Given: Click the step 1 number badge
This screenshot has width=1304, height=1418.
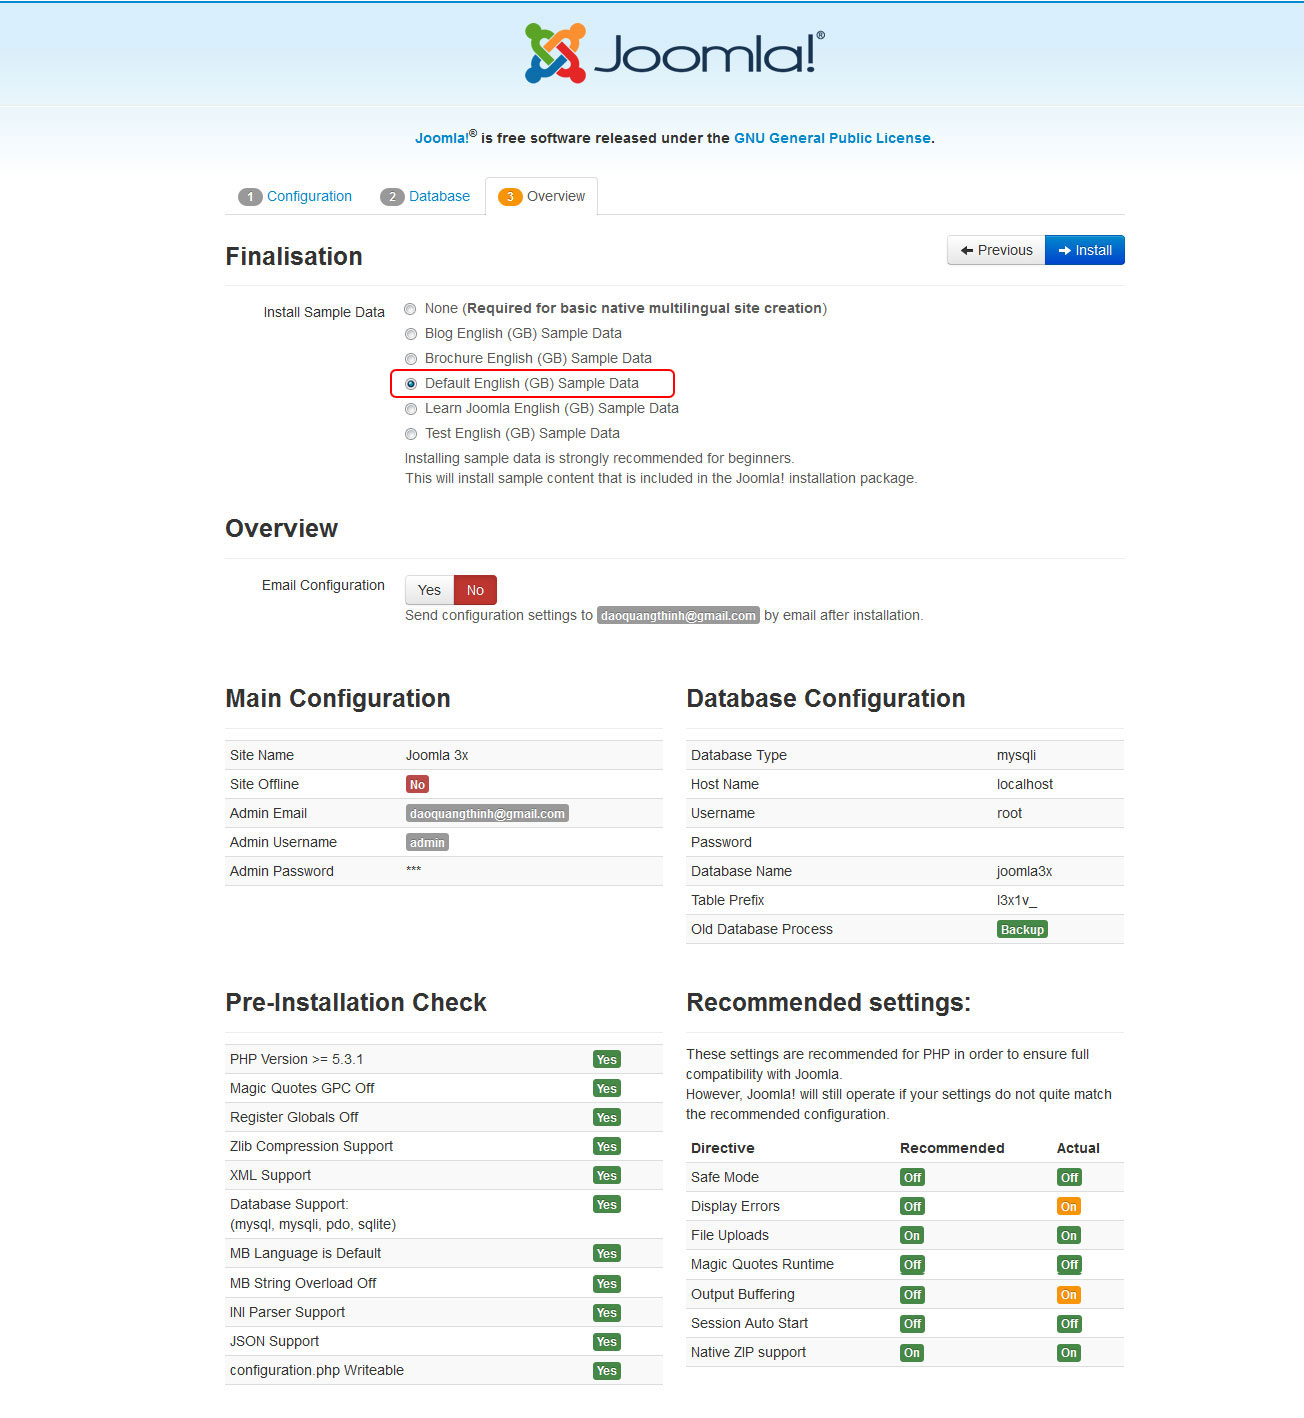Looking at the screenshot, I should pos(250,197).
